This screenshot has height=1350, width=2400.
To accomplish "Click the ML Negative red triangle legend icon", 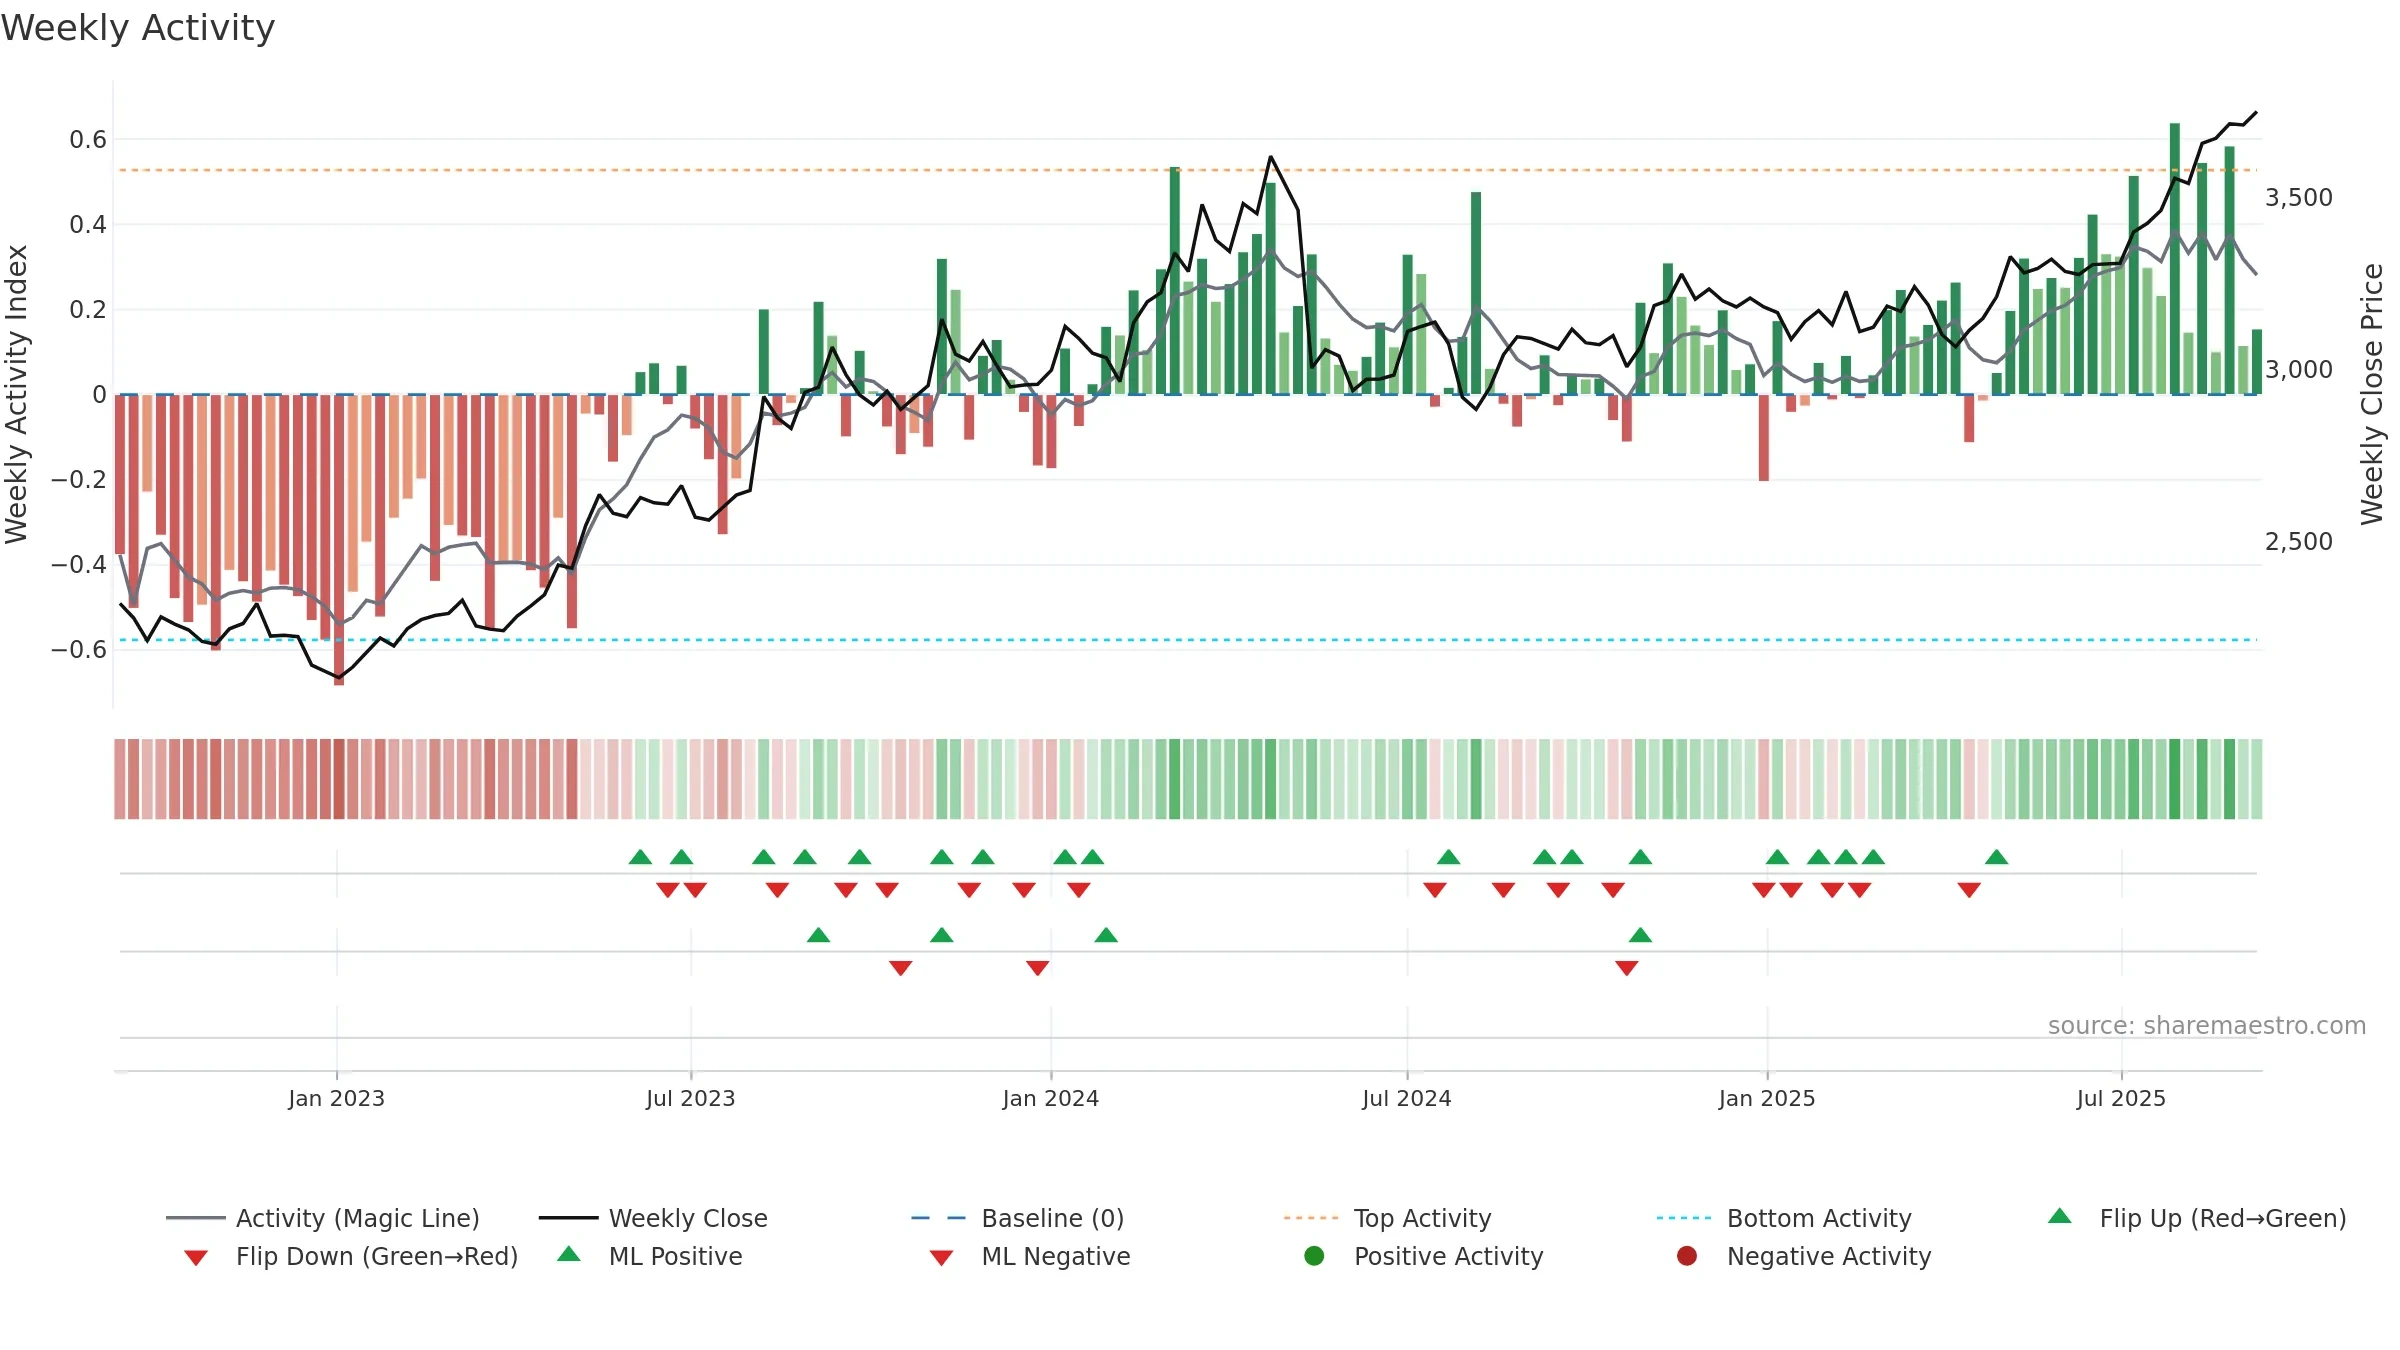I will (x=941, y=1258).
